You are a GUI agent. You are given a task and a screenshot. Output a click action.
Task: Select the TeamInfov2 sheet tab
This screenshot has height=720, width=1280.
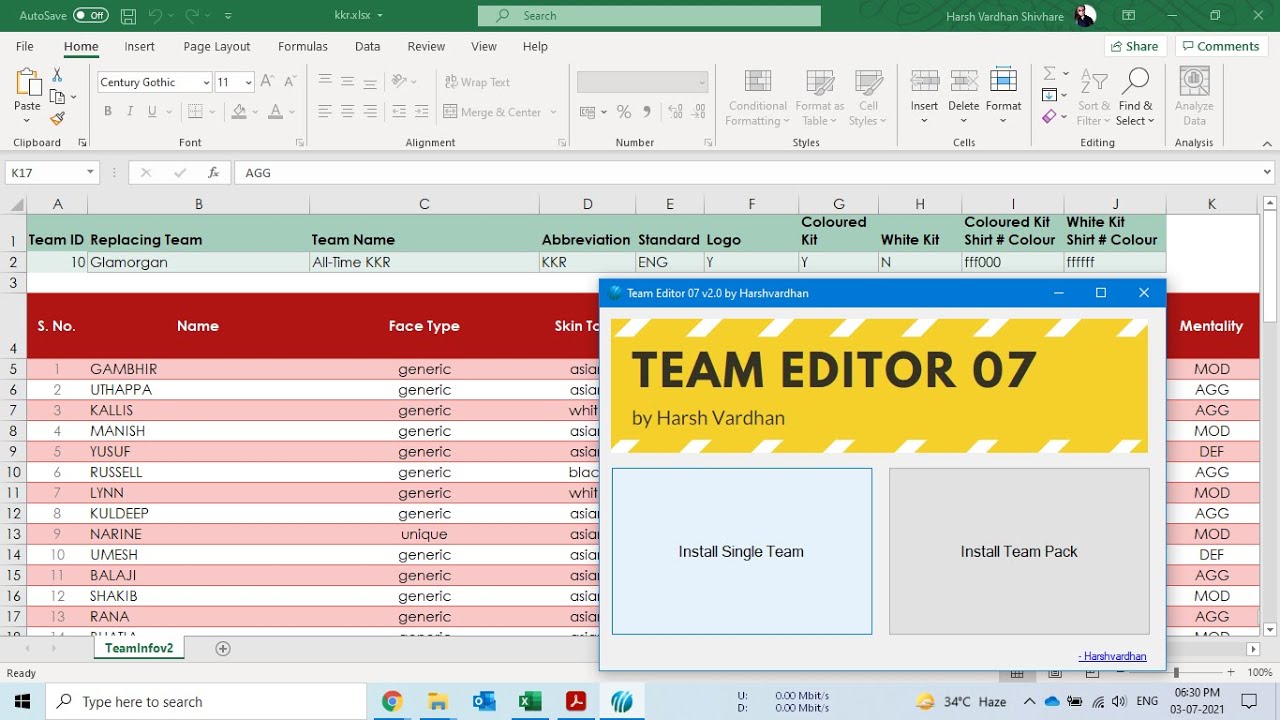pyautogui.click(x=139, y=648)
